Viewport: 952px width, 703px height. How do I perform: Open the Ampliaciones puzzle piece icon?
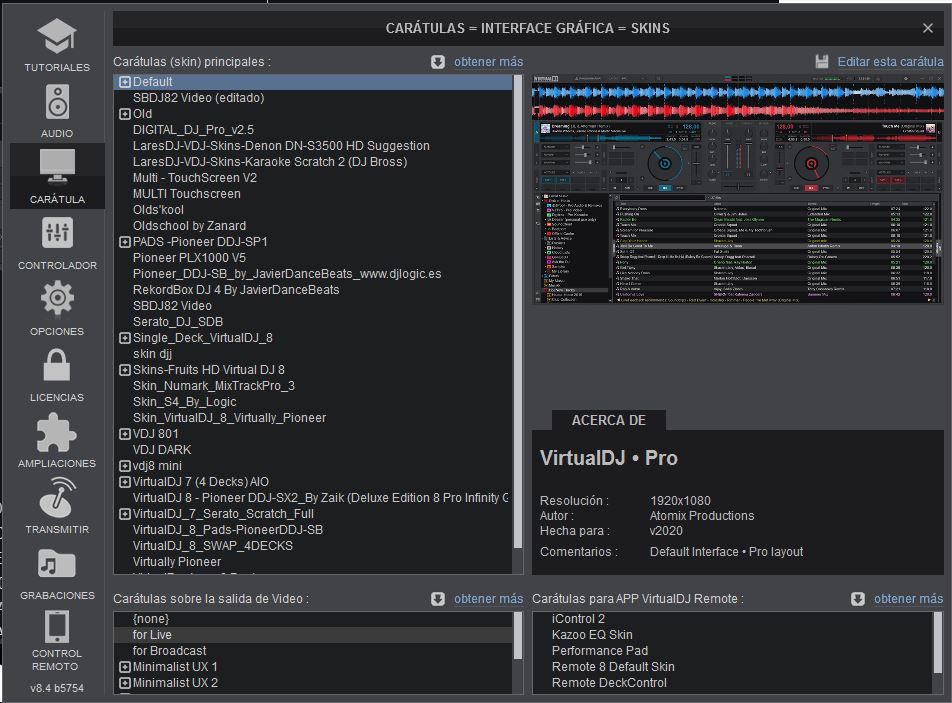[57, 432]
